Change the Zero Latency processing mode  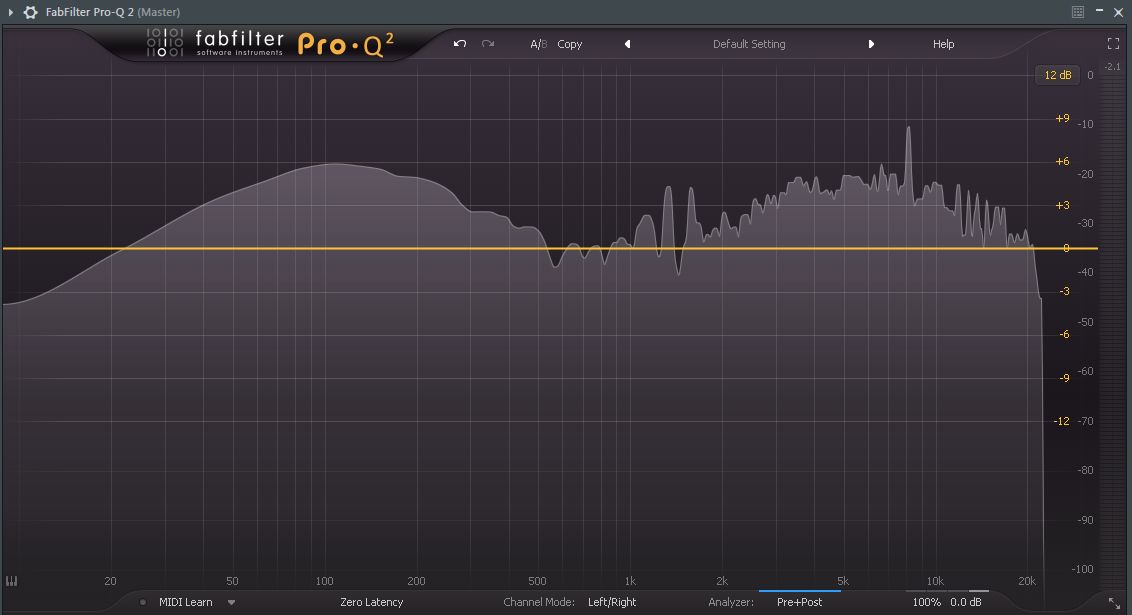[x=372, y=602]
